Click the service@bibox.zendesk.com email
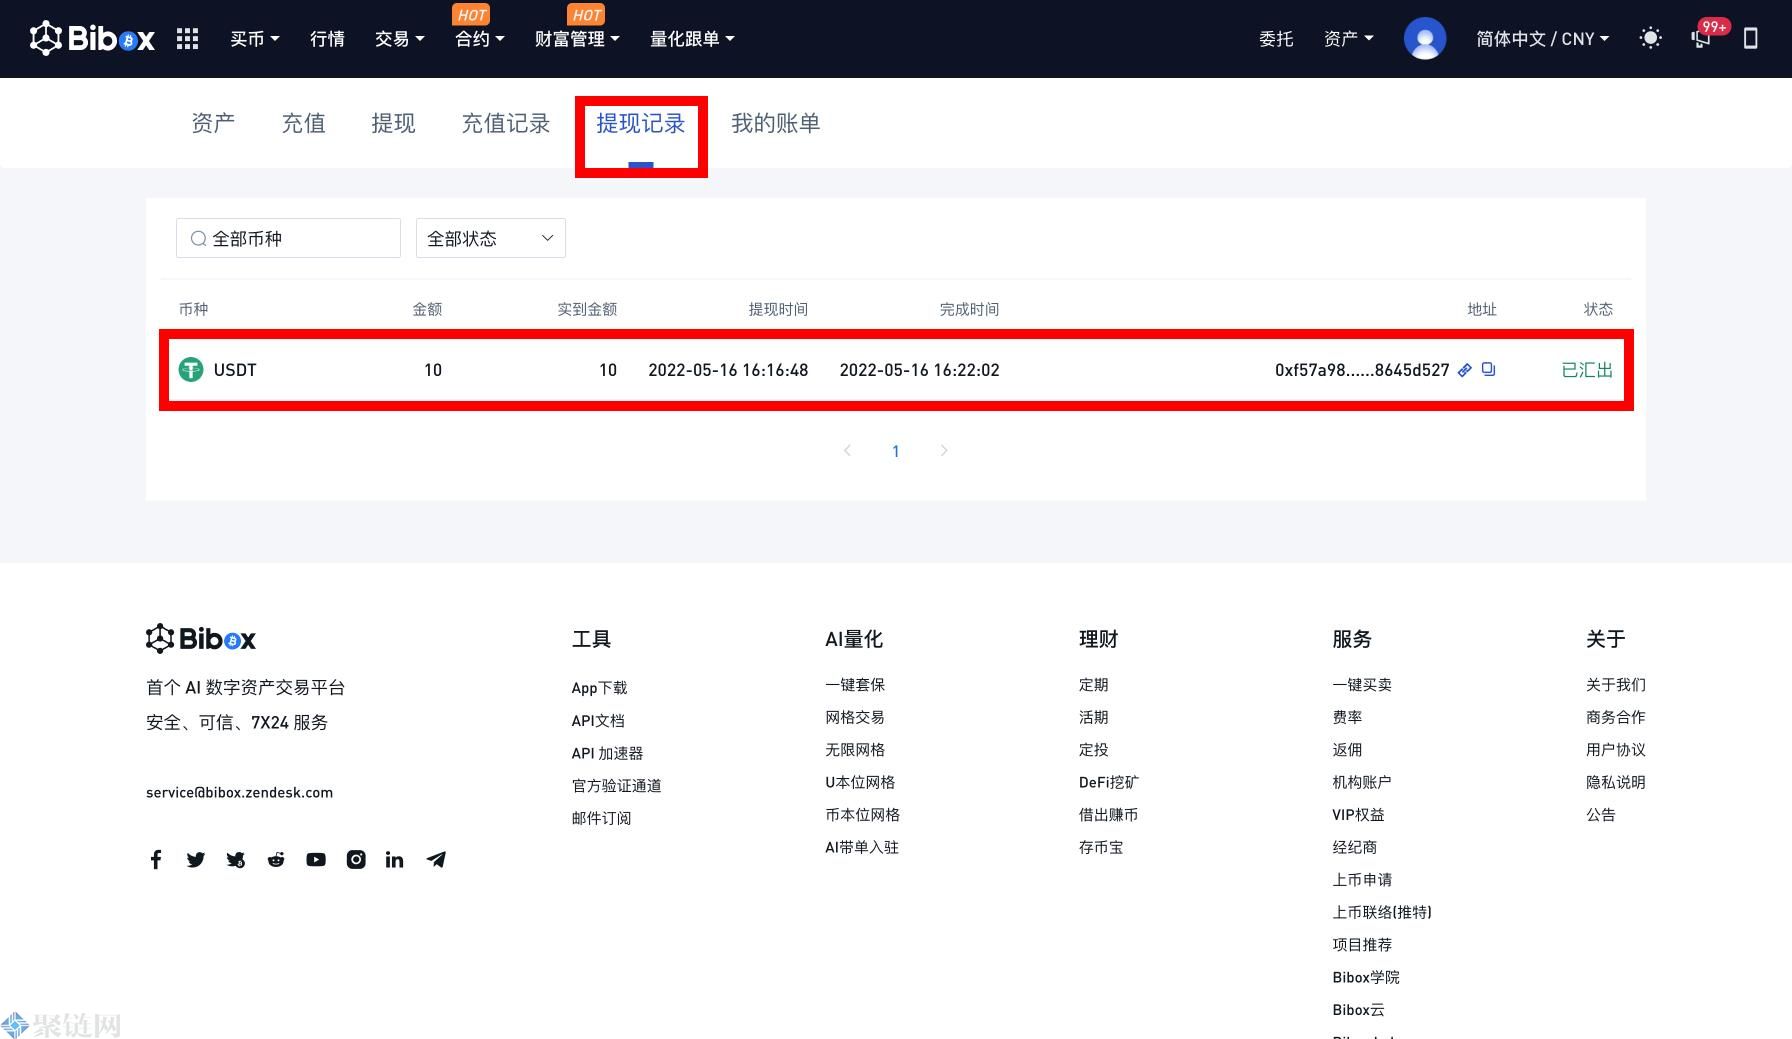This screenshot has width=1792, height=1039. tap(239, 792)
